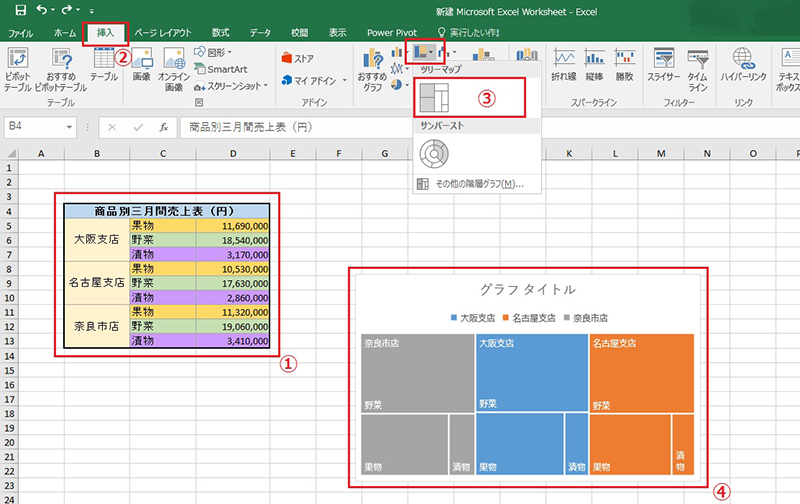
Task: Click the おすすめピボットテーブル icon
Action: click(x=61, y=70)
